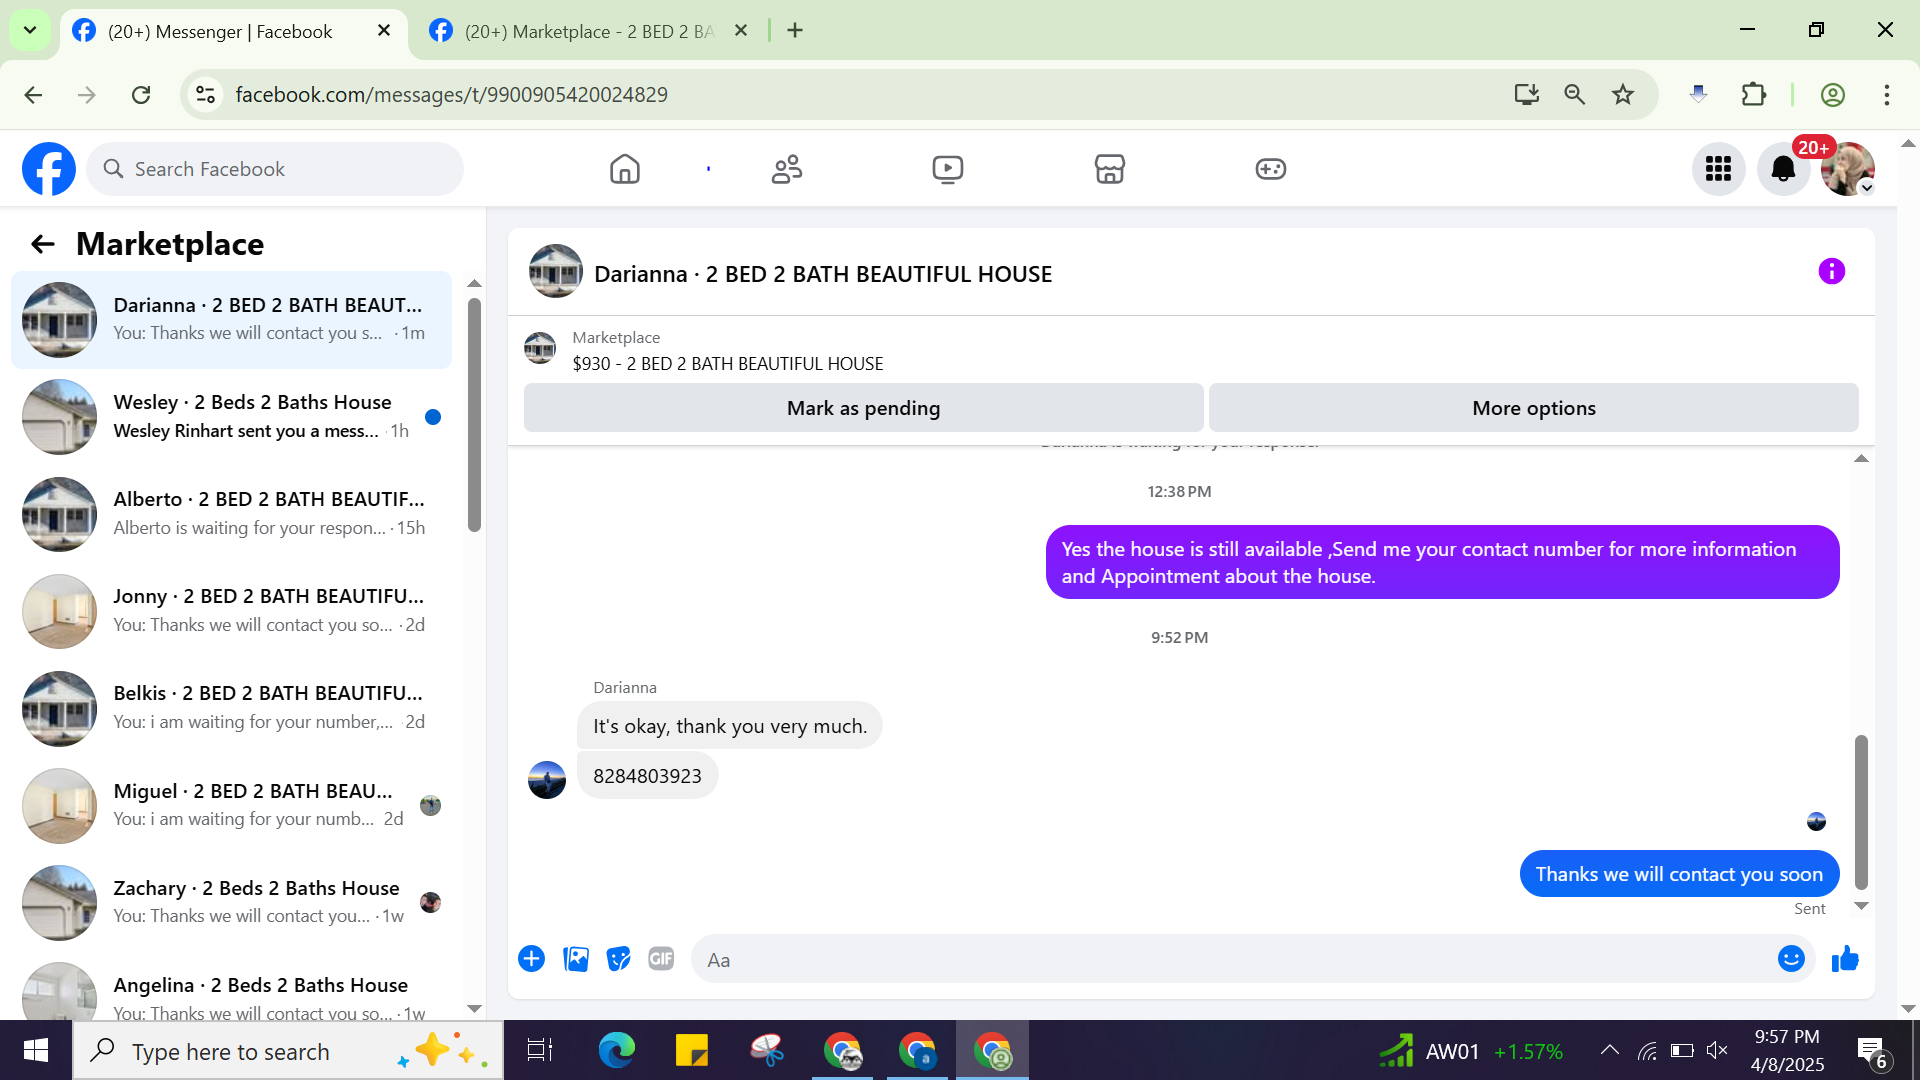1920x1080 pixels.
Task: Open the emoji picker in message box
Action: click(x=1791, y=959)
